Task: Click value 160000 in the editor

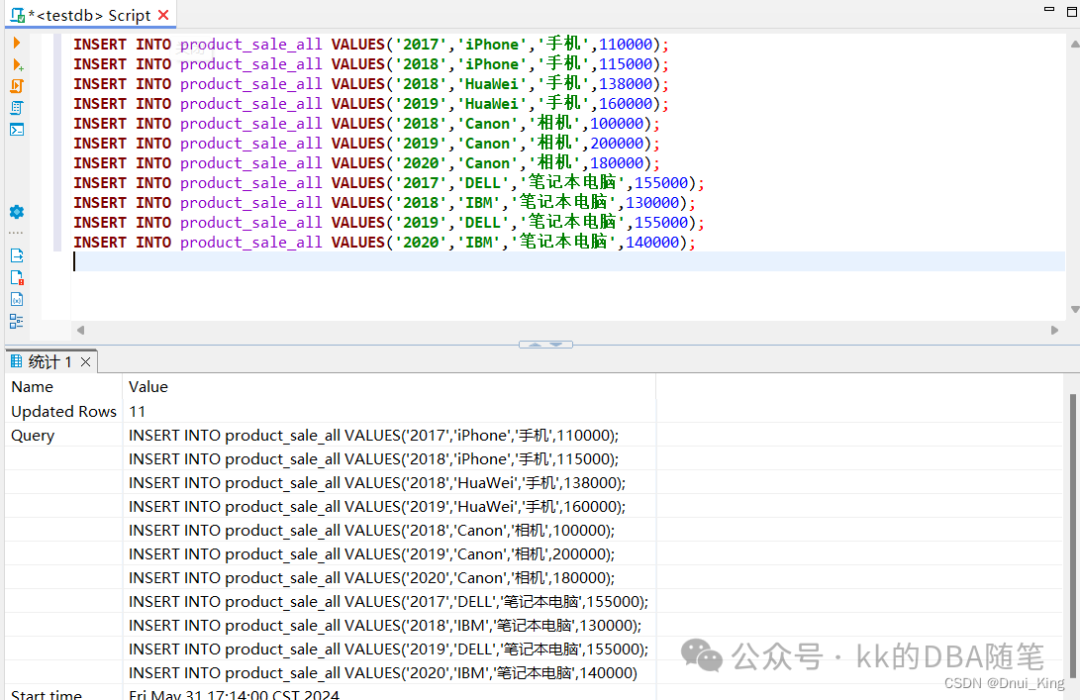Action: click(x=625, y=104)
